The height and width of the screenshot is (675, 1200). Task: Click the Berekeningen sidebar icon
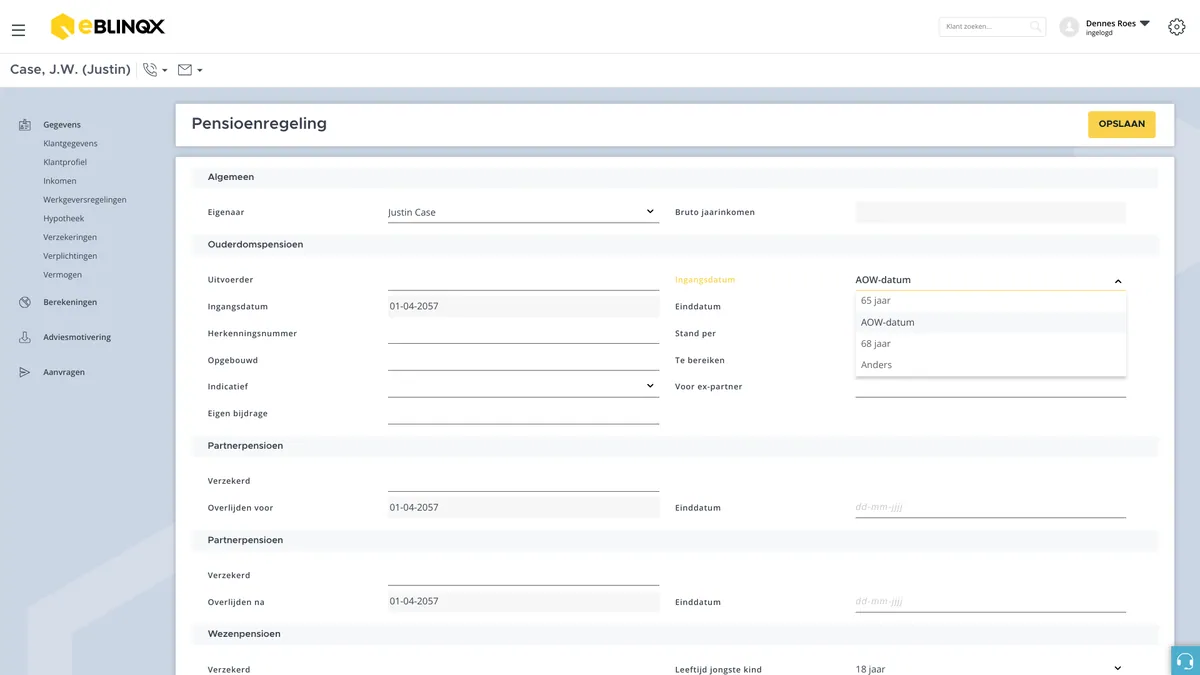[25, 302]
